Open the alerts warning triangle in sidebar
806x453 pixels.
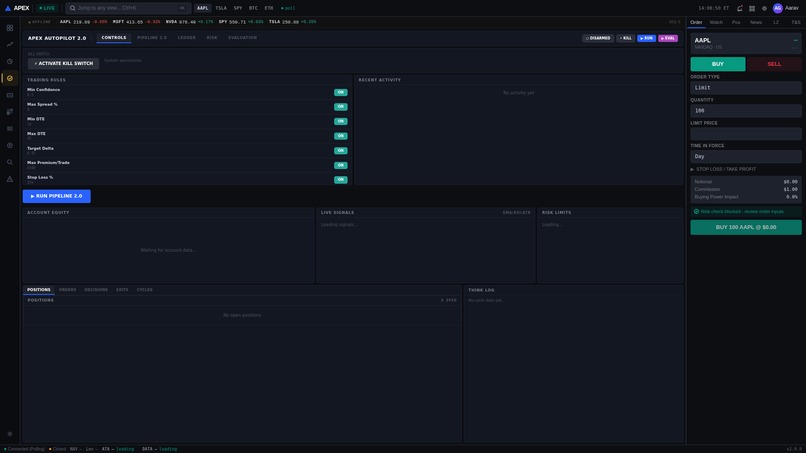click(x=10, y=179)
